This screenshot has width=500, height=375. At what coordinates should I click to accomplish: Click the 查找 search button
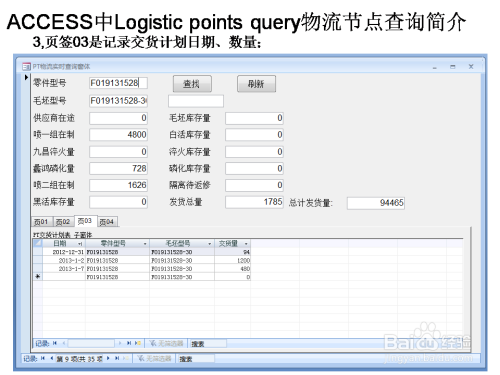pos(192,84)
